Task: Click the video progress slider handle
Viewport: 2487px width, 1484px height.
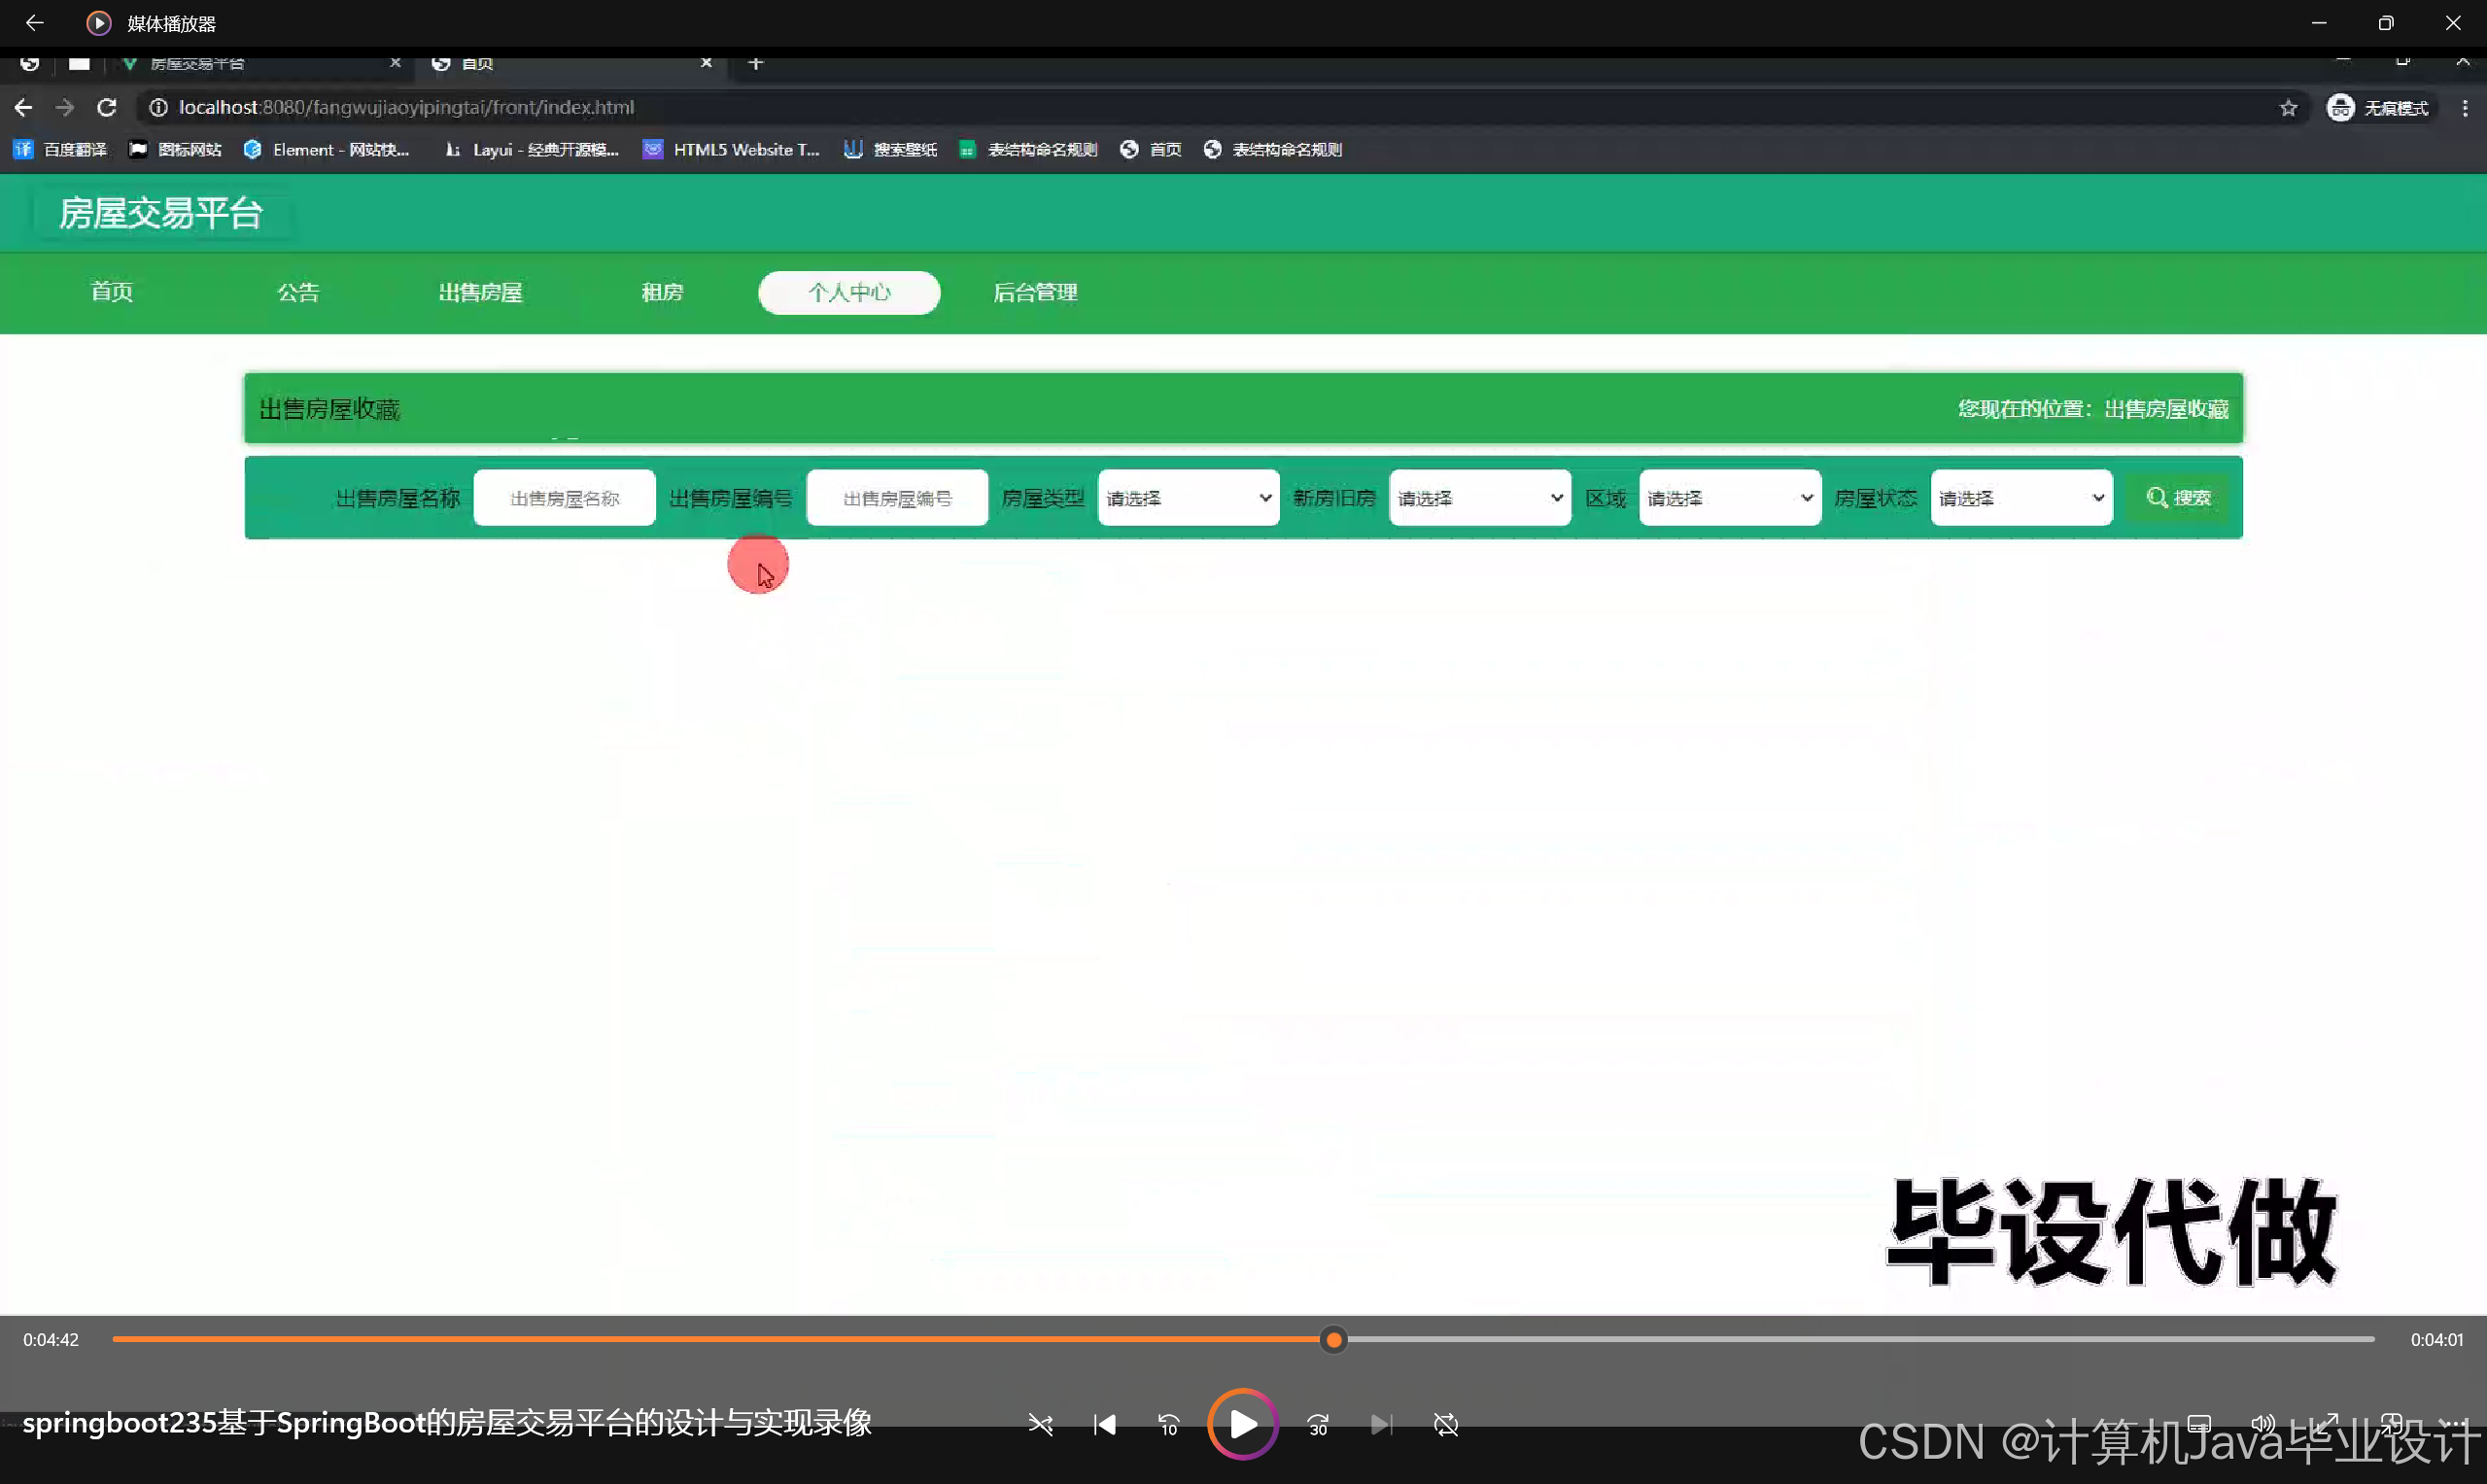Action: pyautogui.click(x=1333, y=1340)
